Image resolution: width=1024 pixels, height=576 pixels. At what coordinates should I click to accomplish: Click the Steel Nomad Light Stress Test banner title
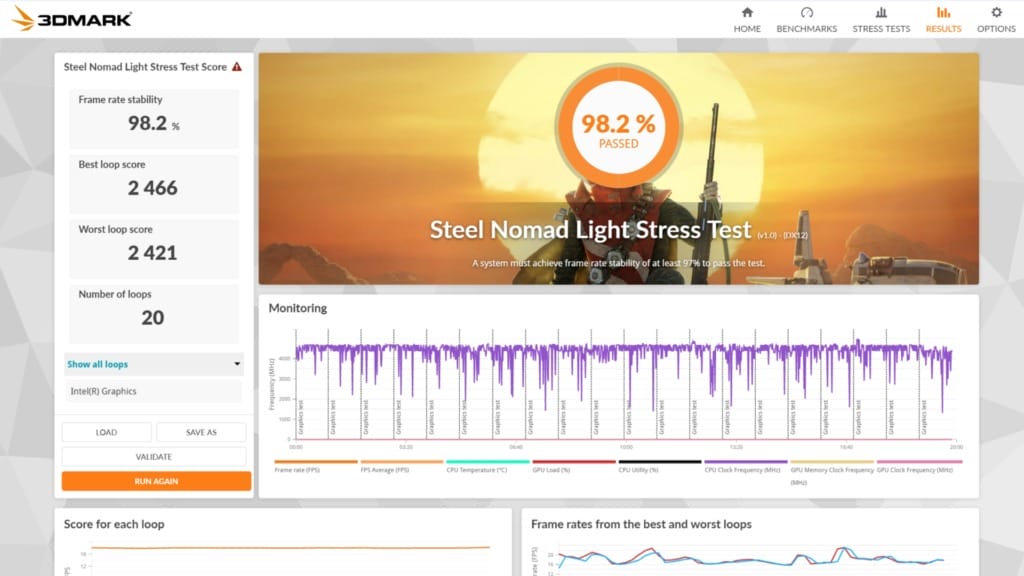click(590, 230)
